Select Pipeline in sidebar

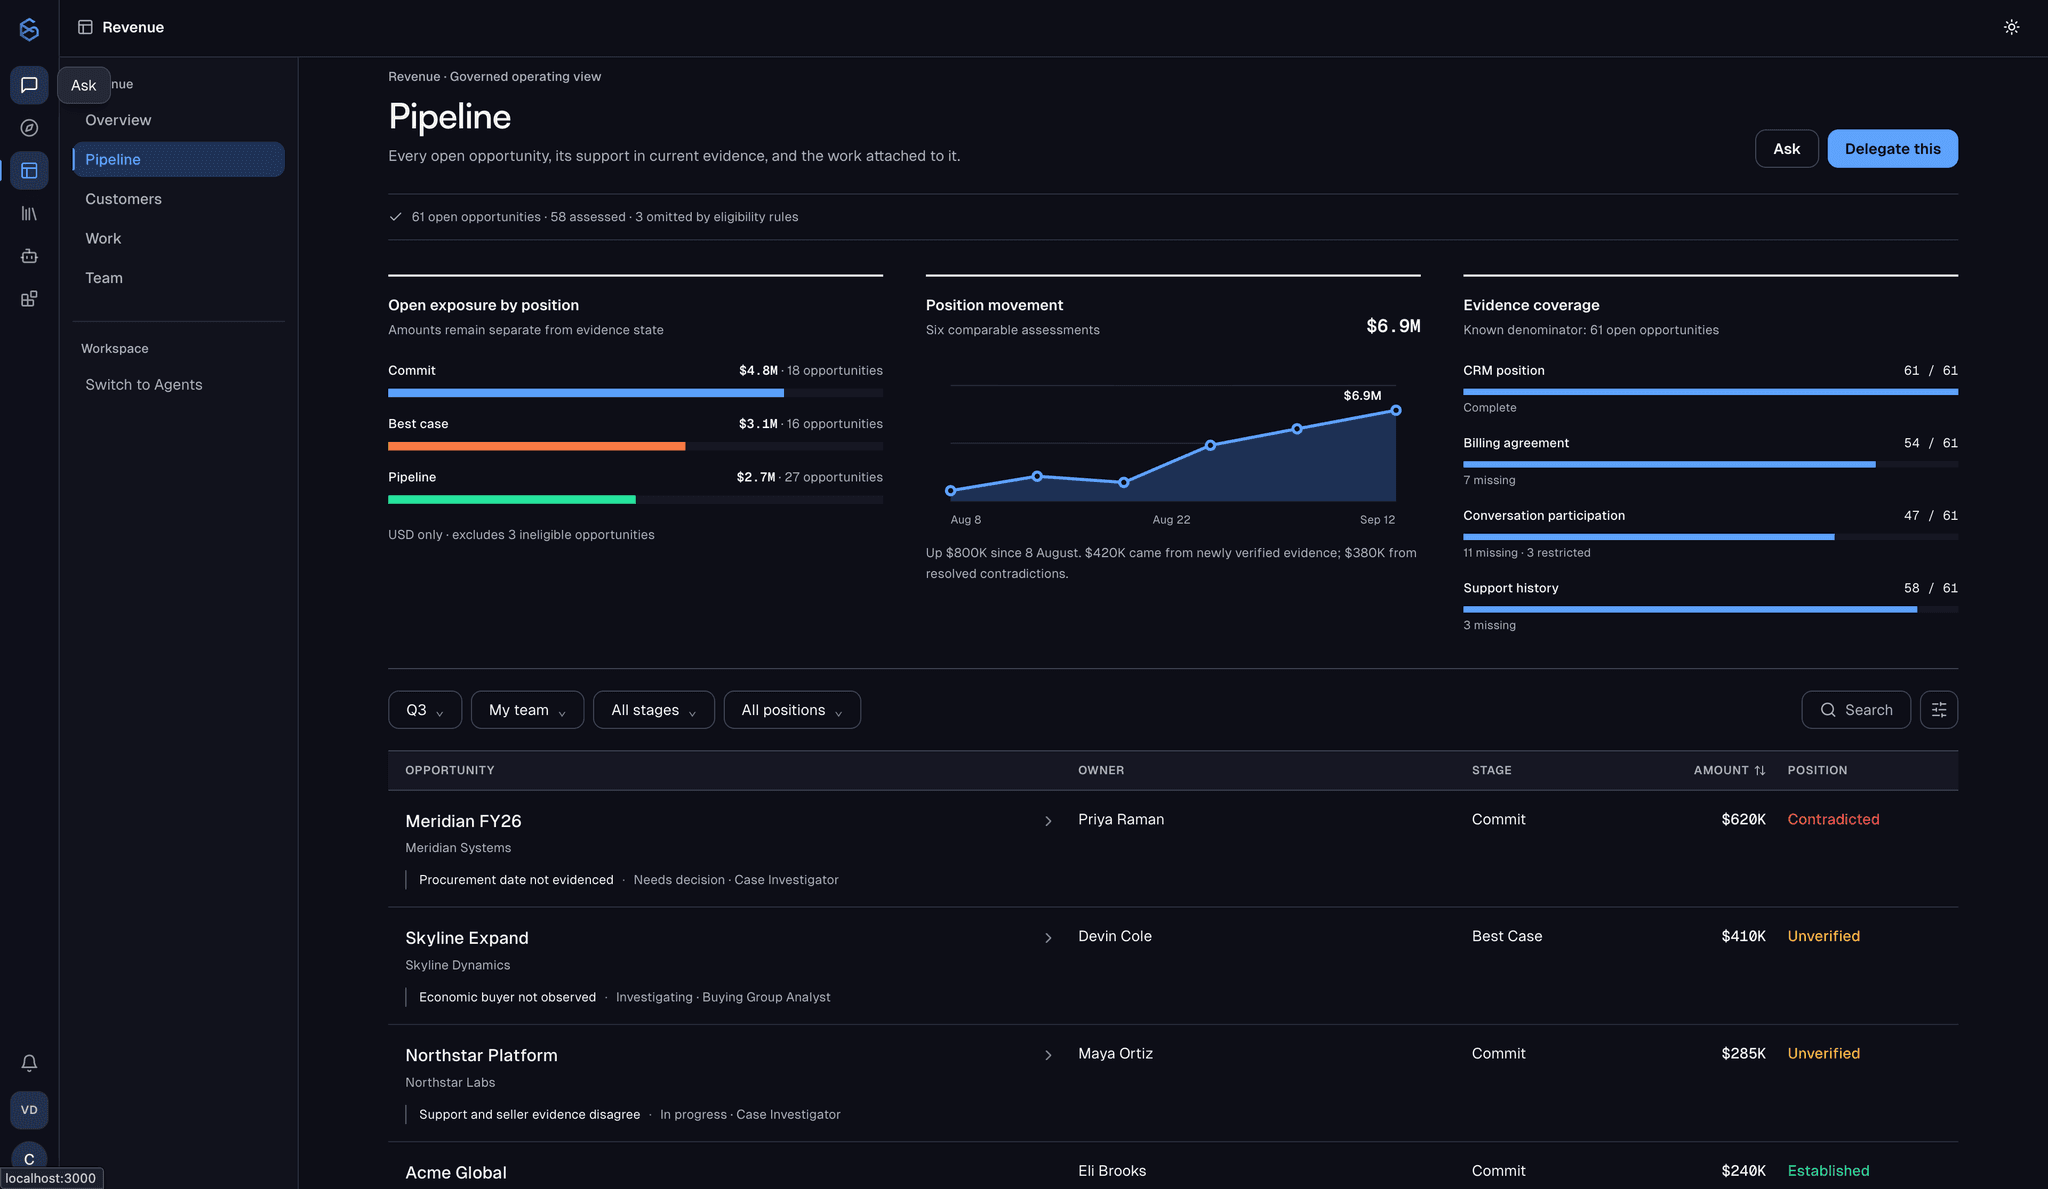[178, 159]
